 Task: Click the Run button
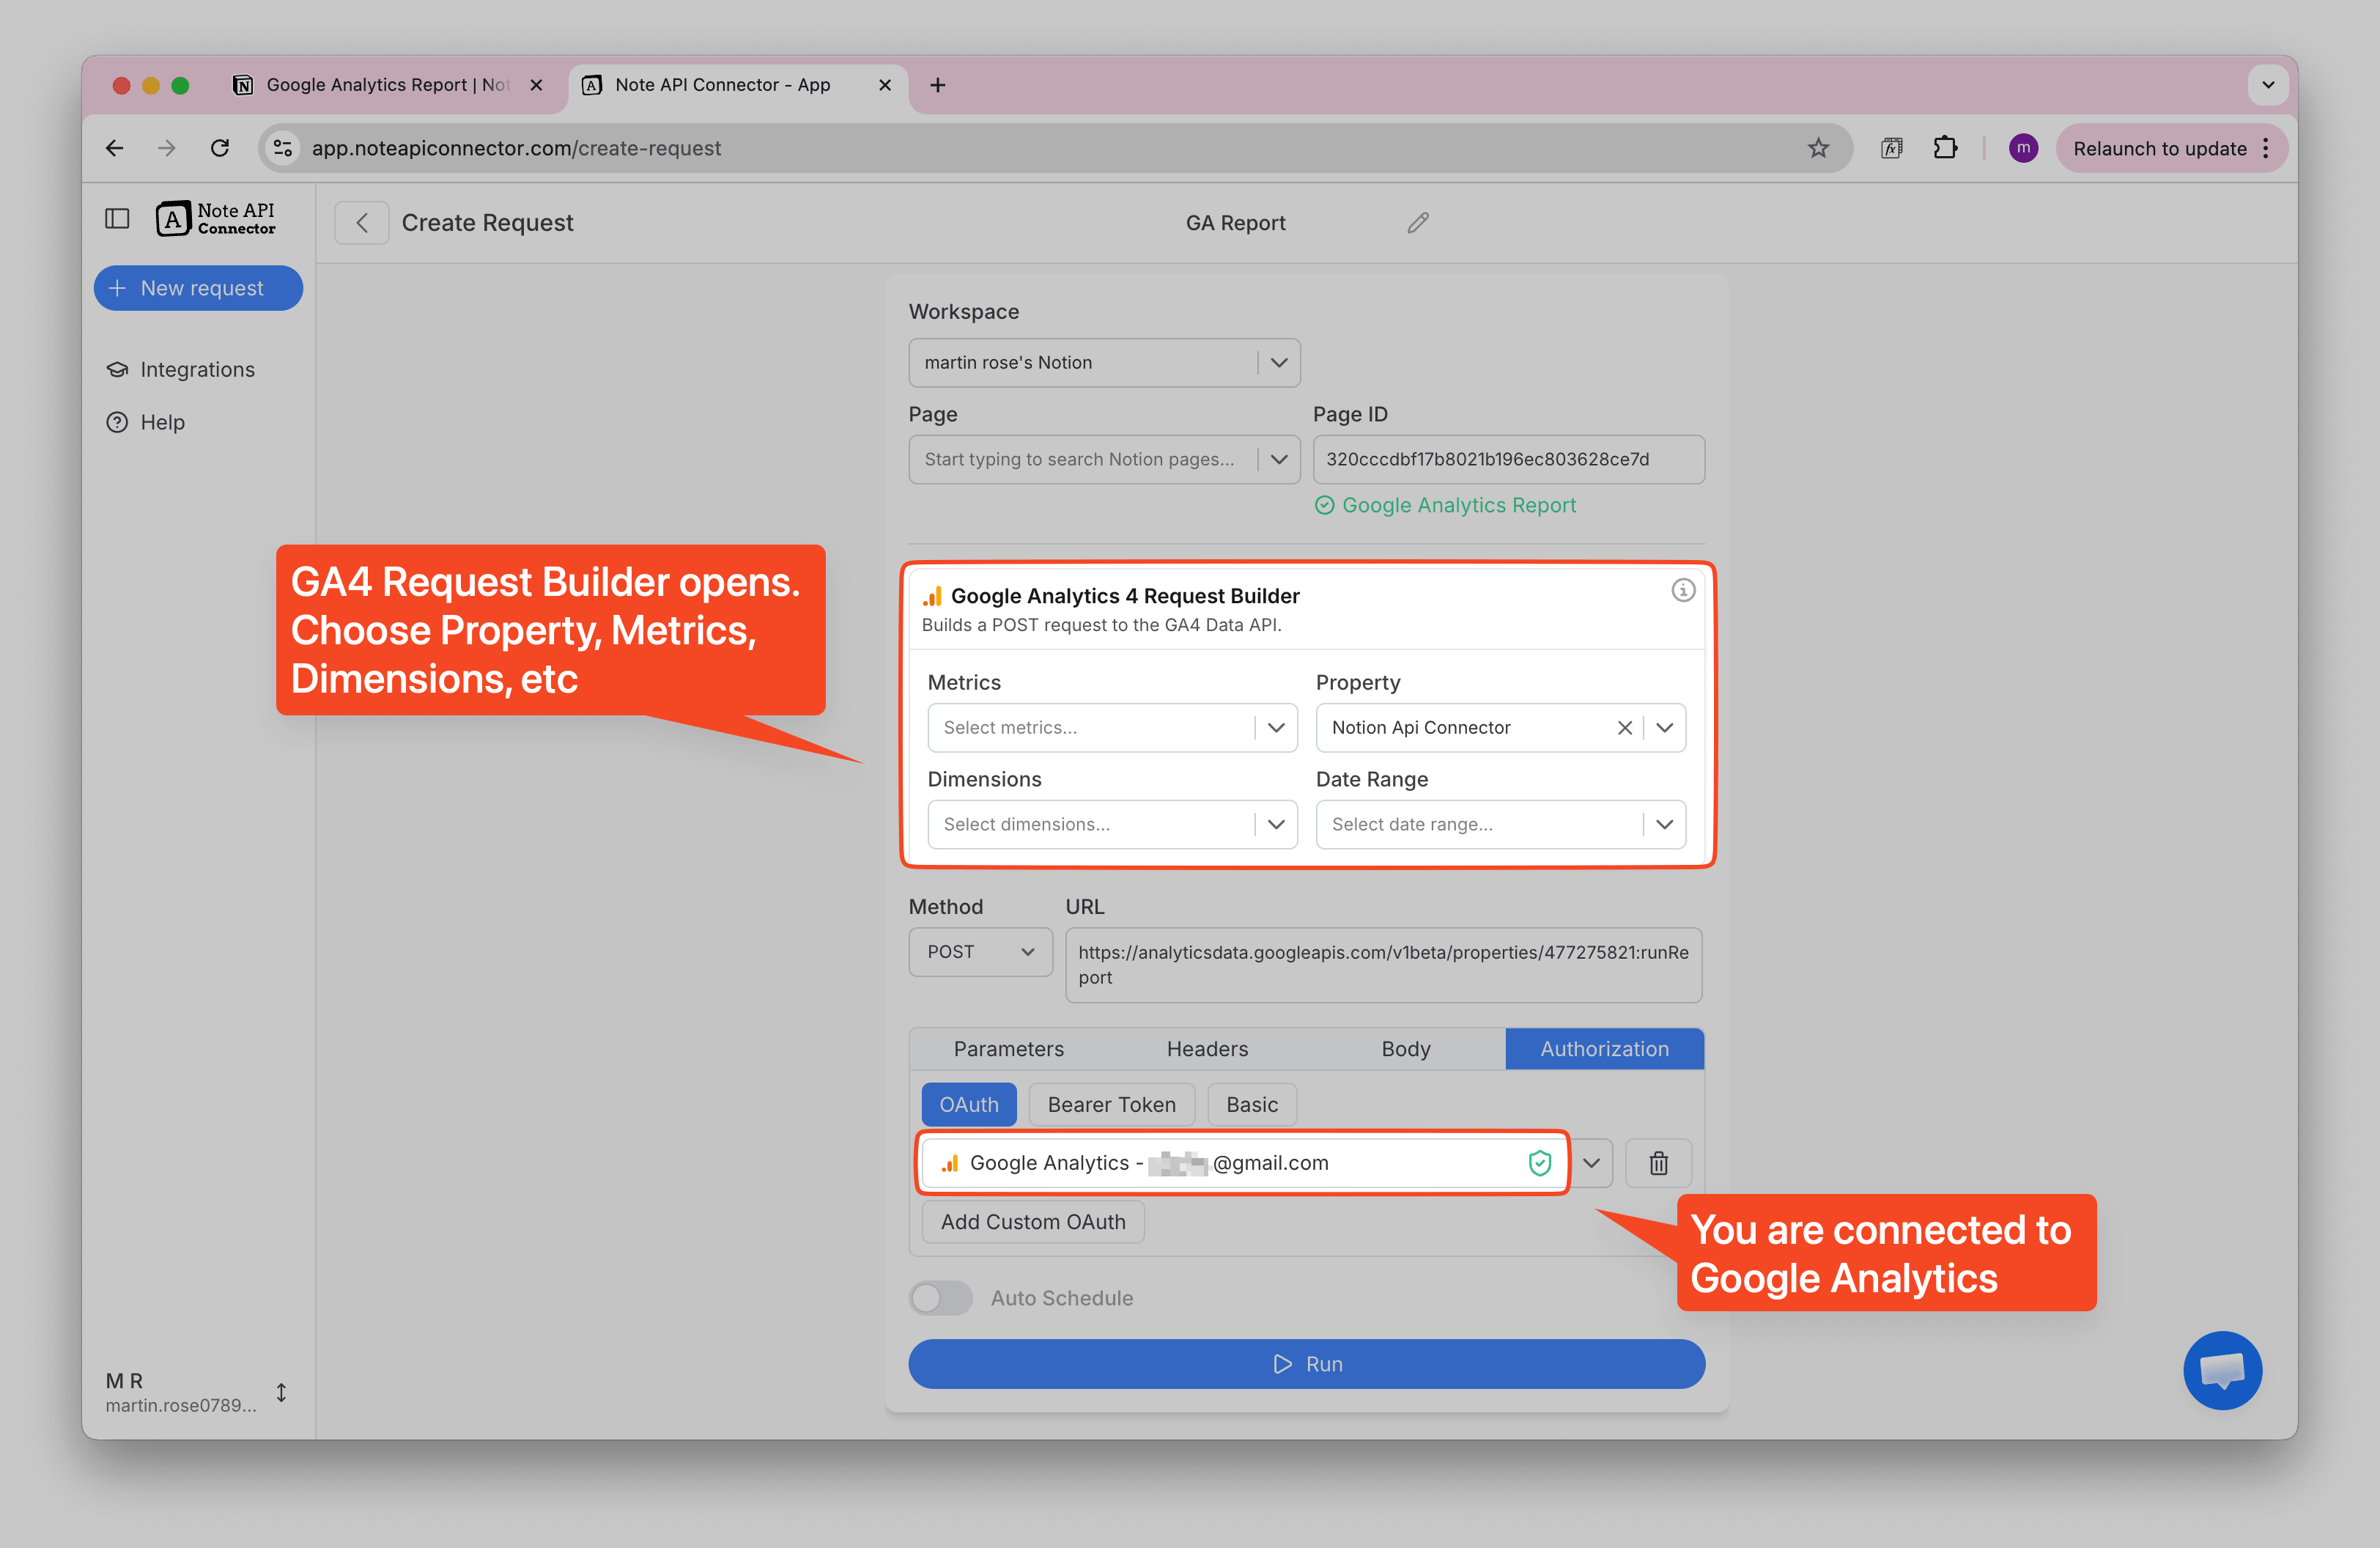pos(1306,1363)
